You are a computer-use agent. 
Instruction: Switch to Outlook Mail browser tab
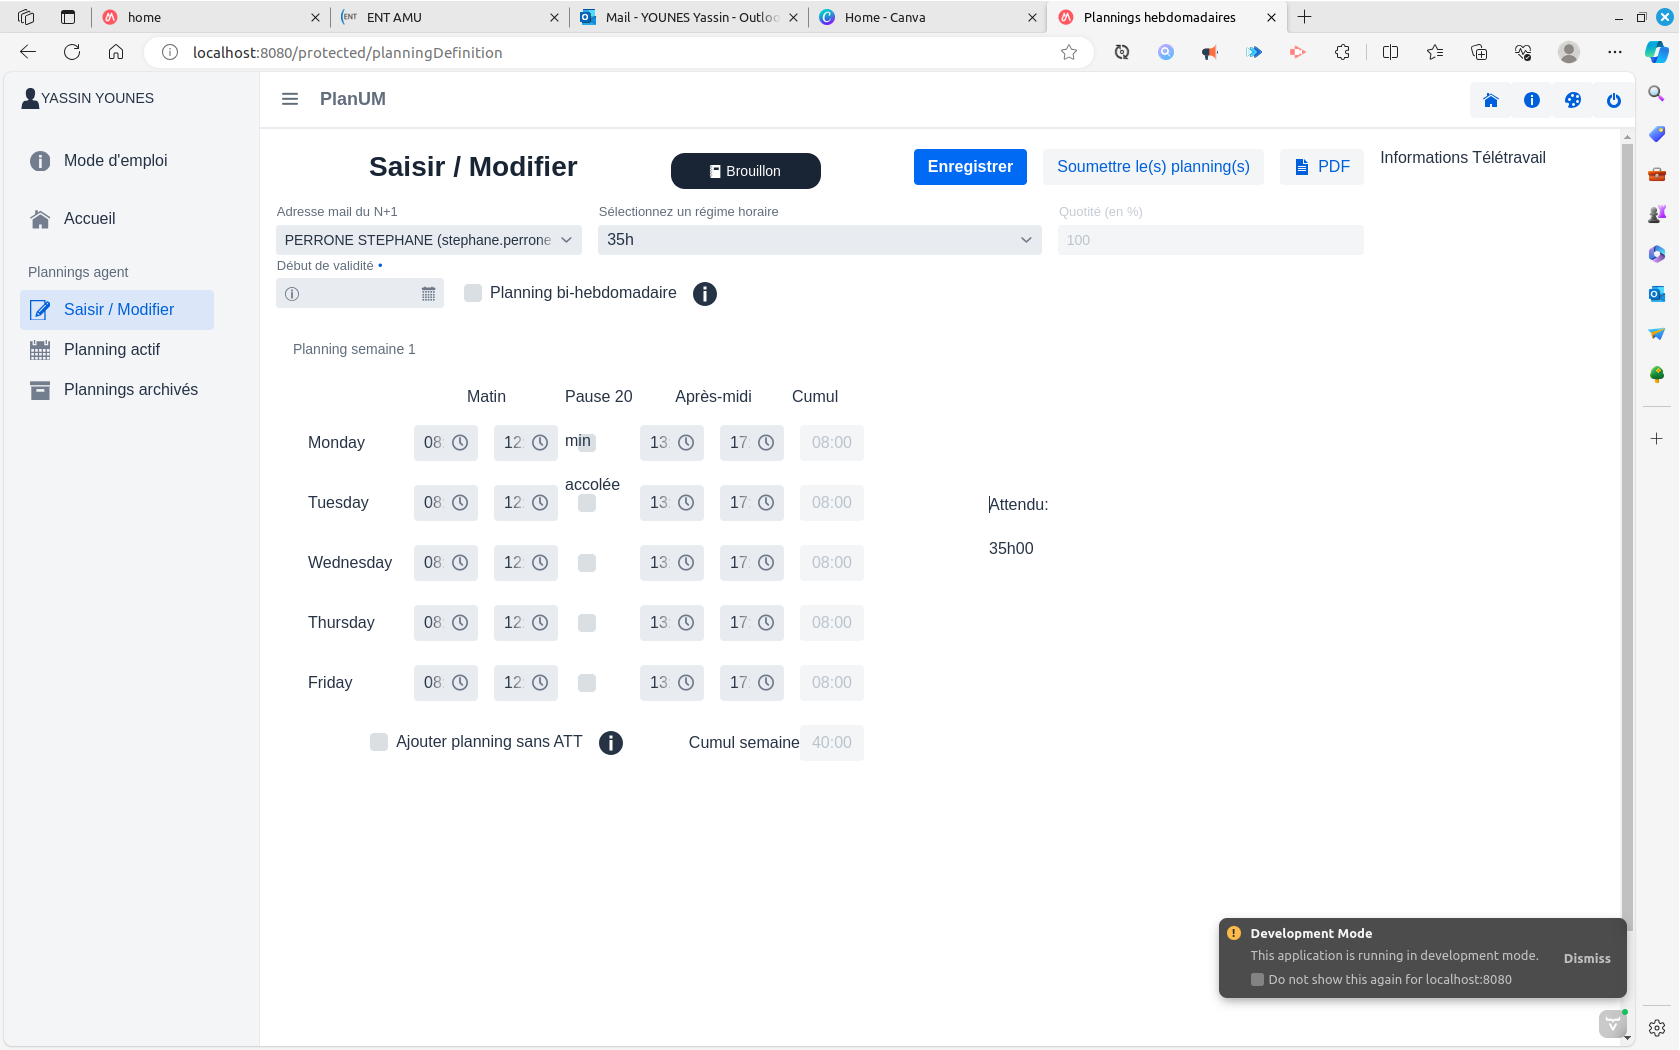click(x=689, y=17)
